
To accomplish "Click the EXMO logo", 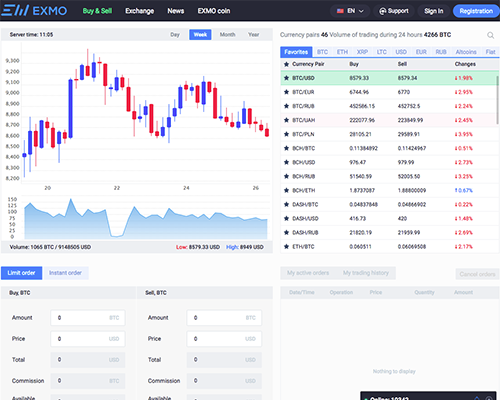I will pos(34,10).
